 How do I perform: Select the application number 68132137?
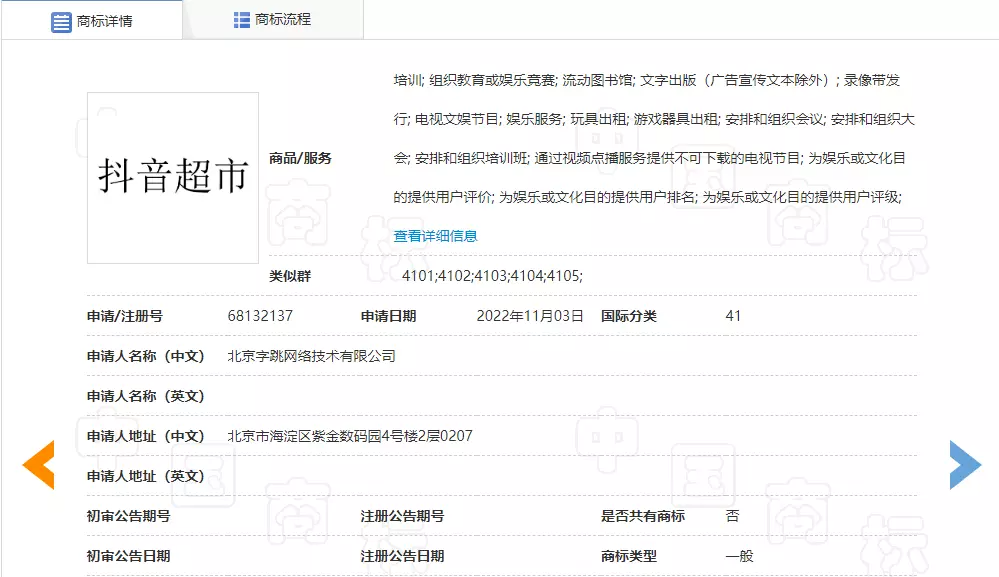[x=260, y=316]
